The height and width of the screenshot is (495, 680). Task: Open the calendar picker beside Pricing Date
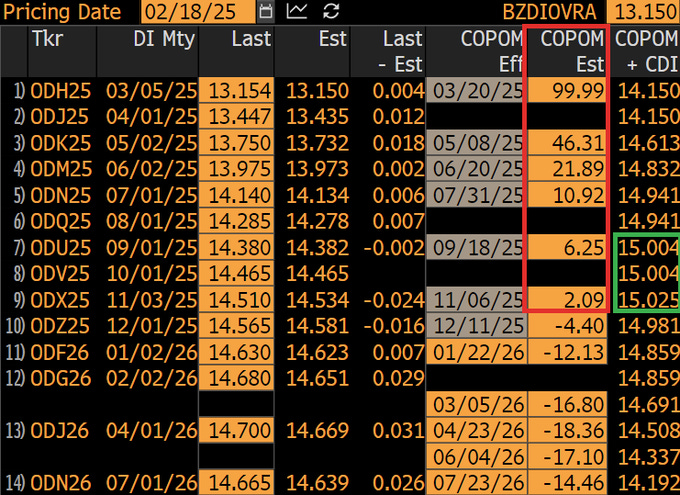tap(265, 11)
